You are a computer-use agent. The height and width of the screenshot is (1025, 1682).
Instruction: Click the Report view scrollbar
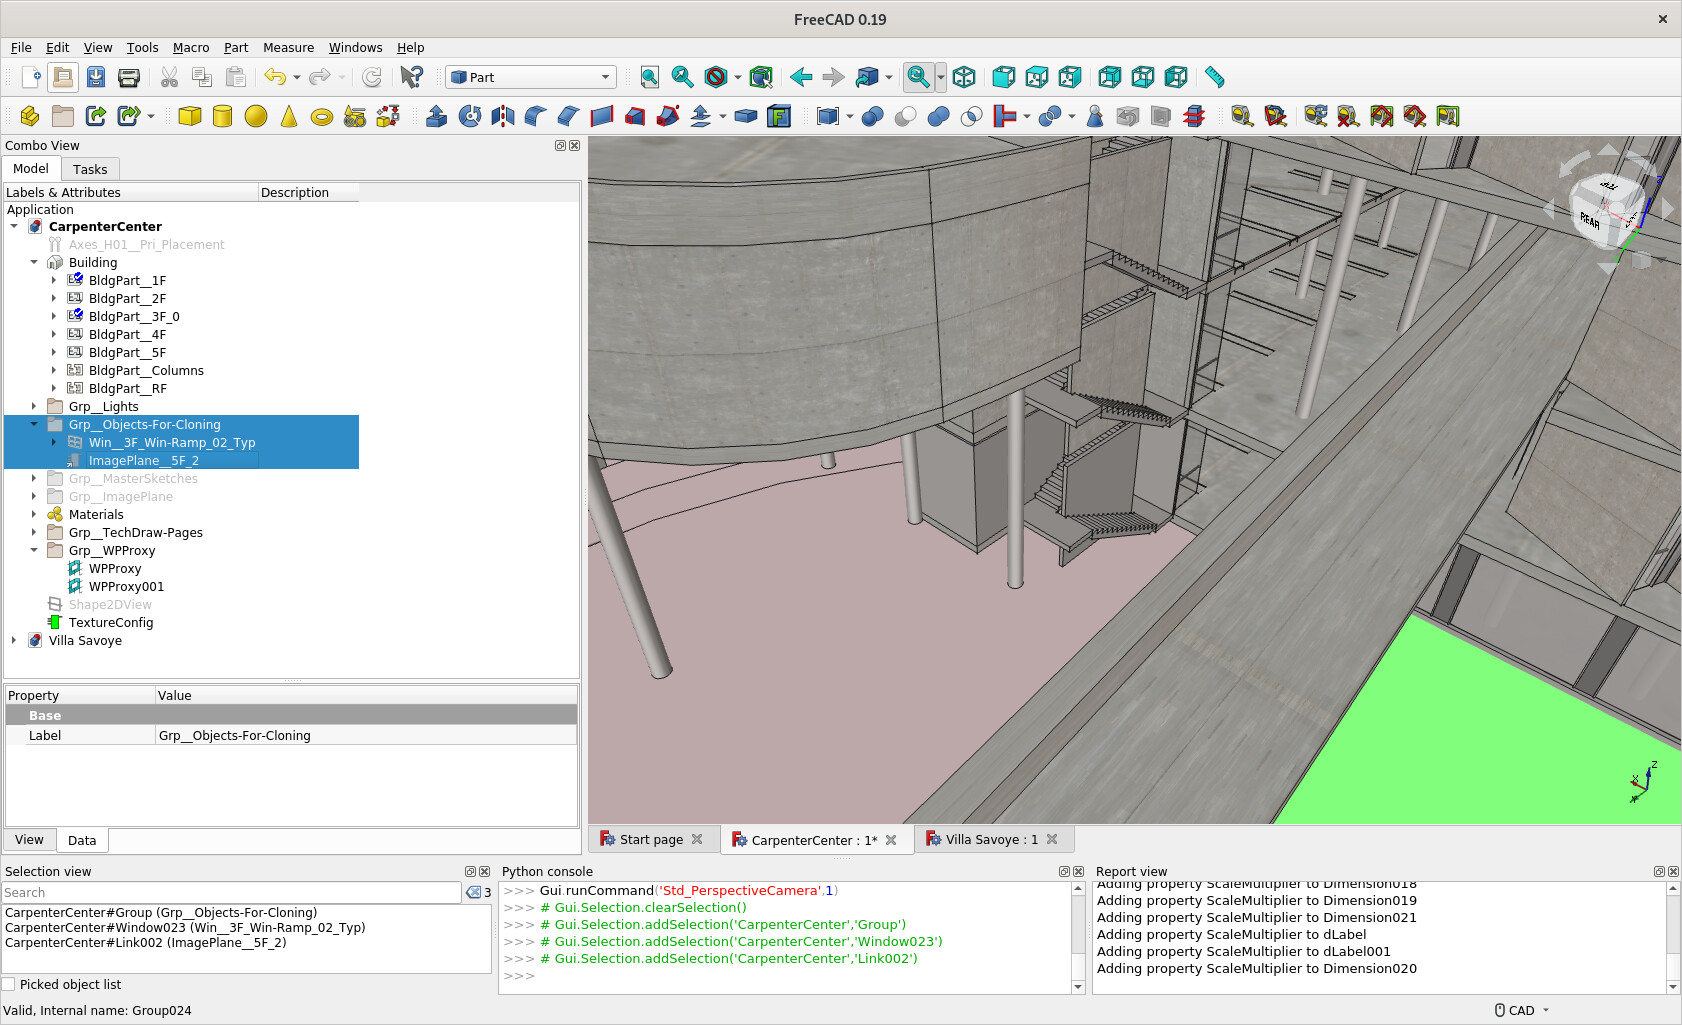(1673, 938)
